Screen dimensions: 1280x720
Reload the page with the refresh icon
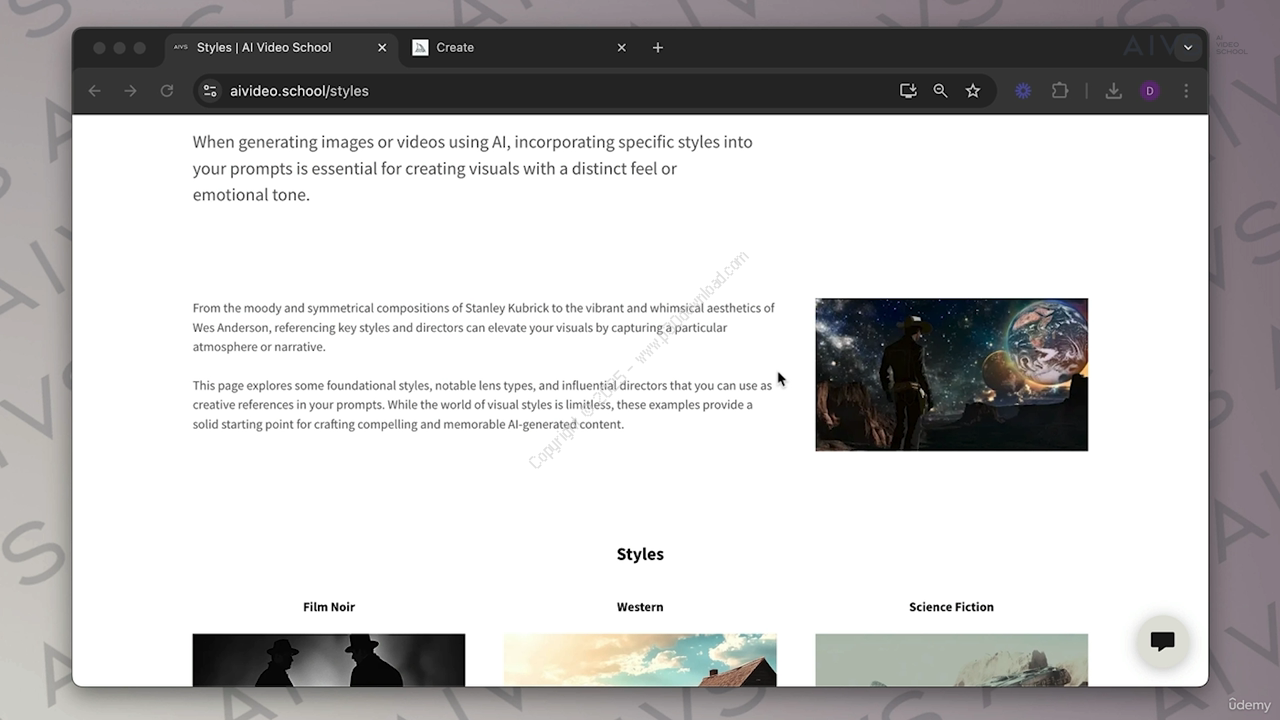pyautogui.click(x=167, y=91)
